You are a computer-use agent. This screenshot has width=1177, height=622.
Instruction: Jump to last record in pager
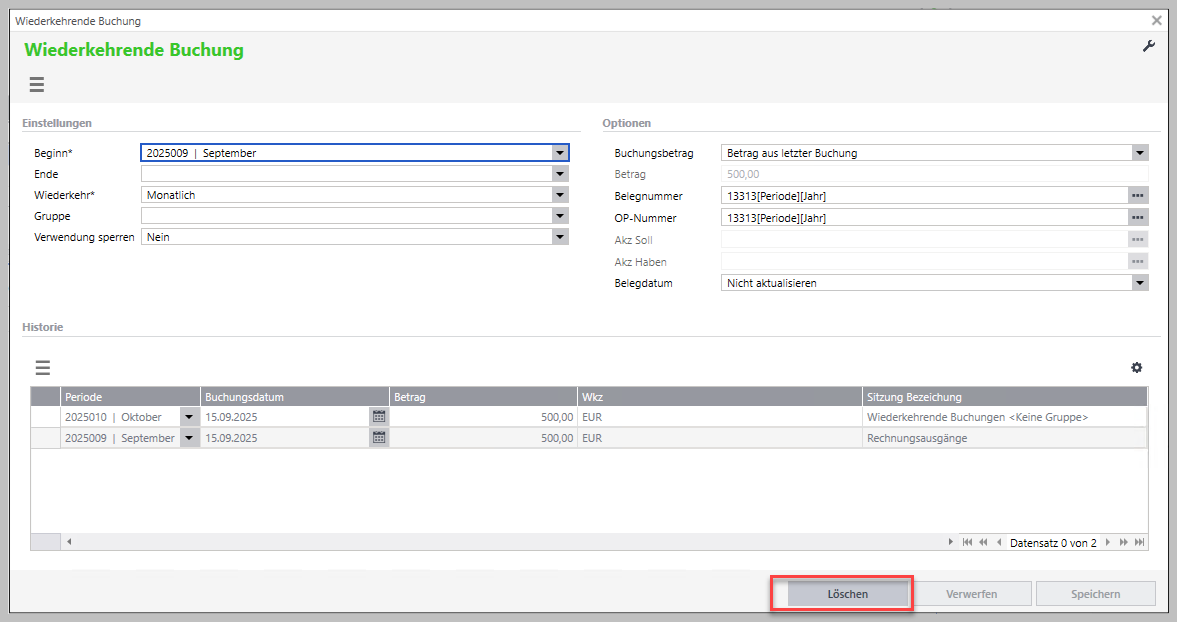(1140, 542)
